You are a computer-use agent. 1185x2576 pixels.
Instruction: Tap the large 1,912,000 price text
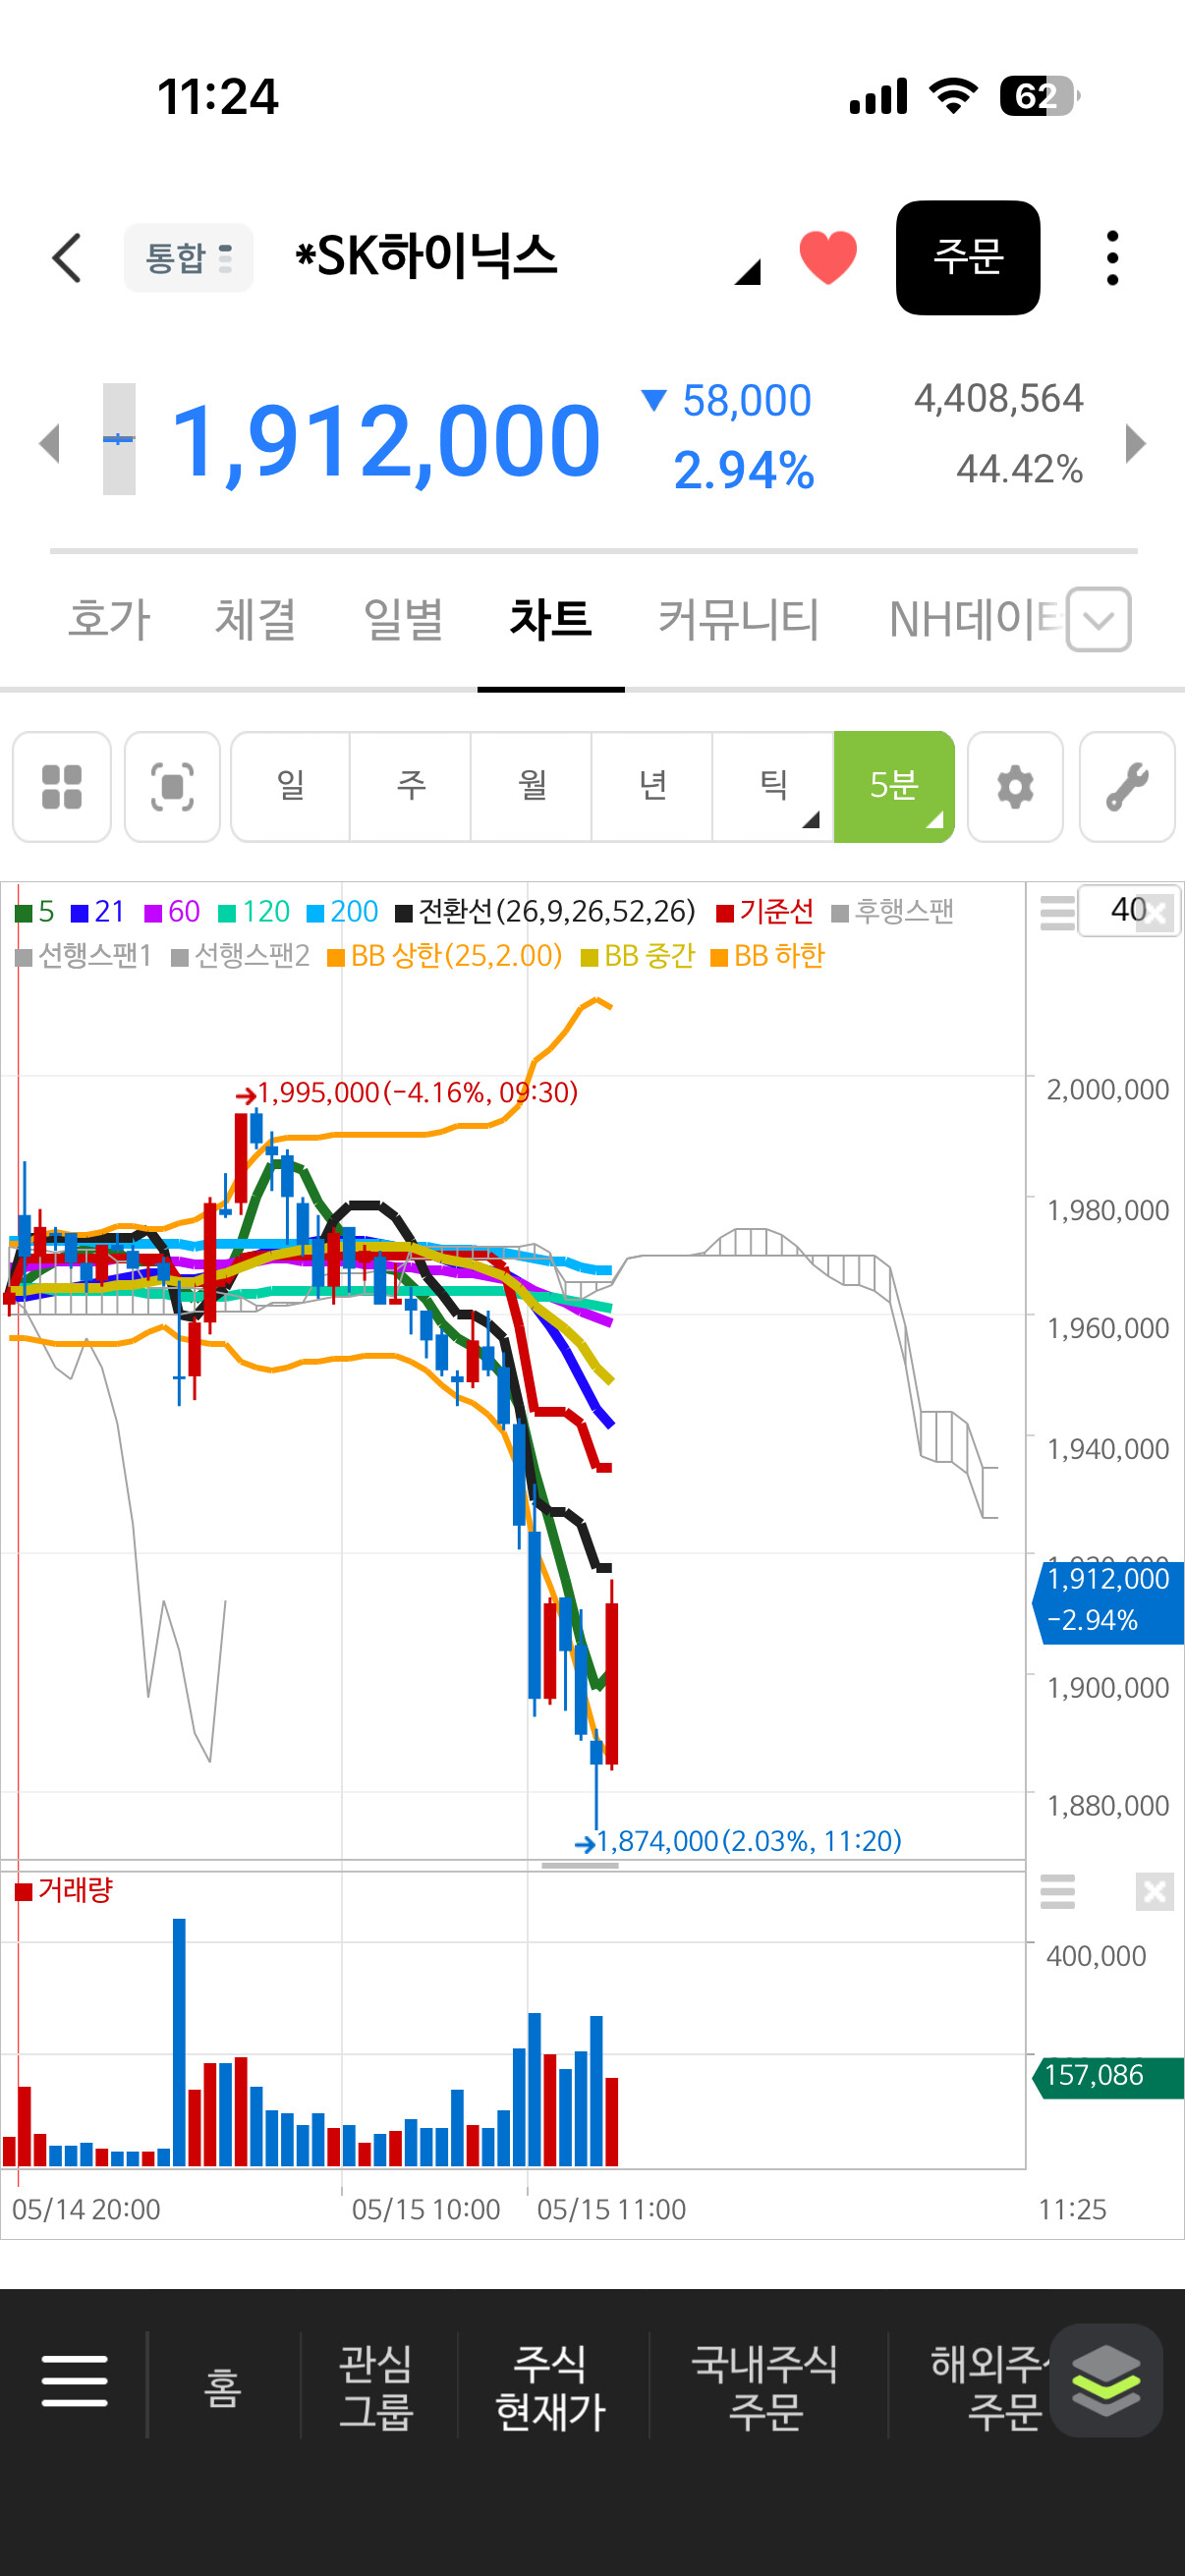pos(386,441)
